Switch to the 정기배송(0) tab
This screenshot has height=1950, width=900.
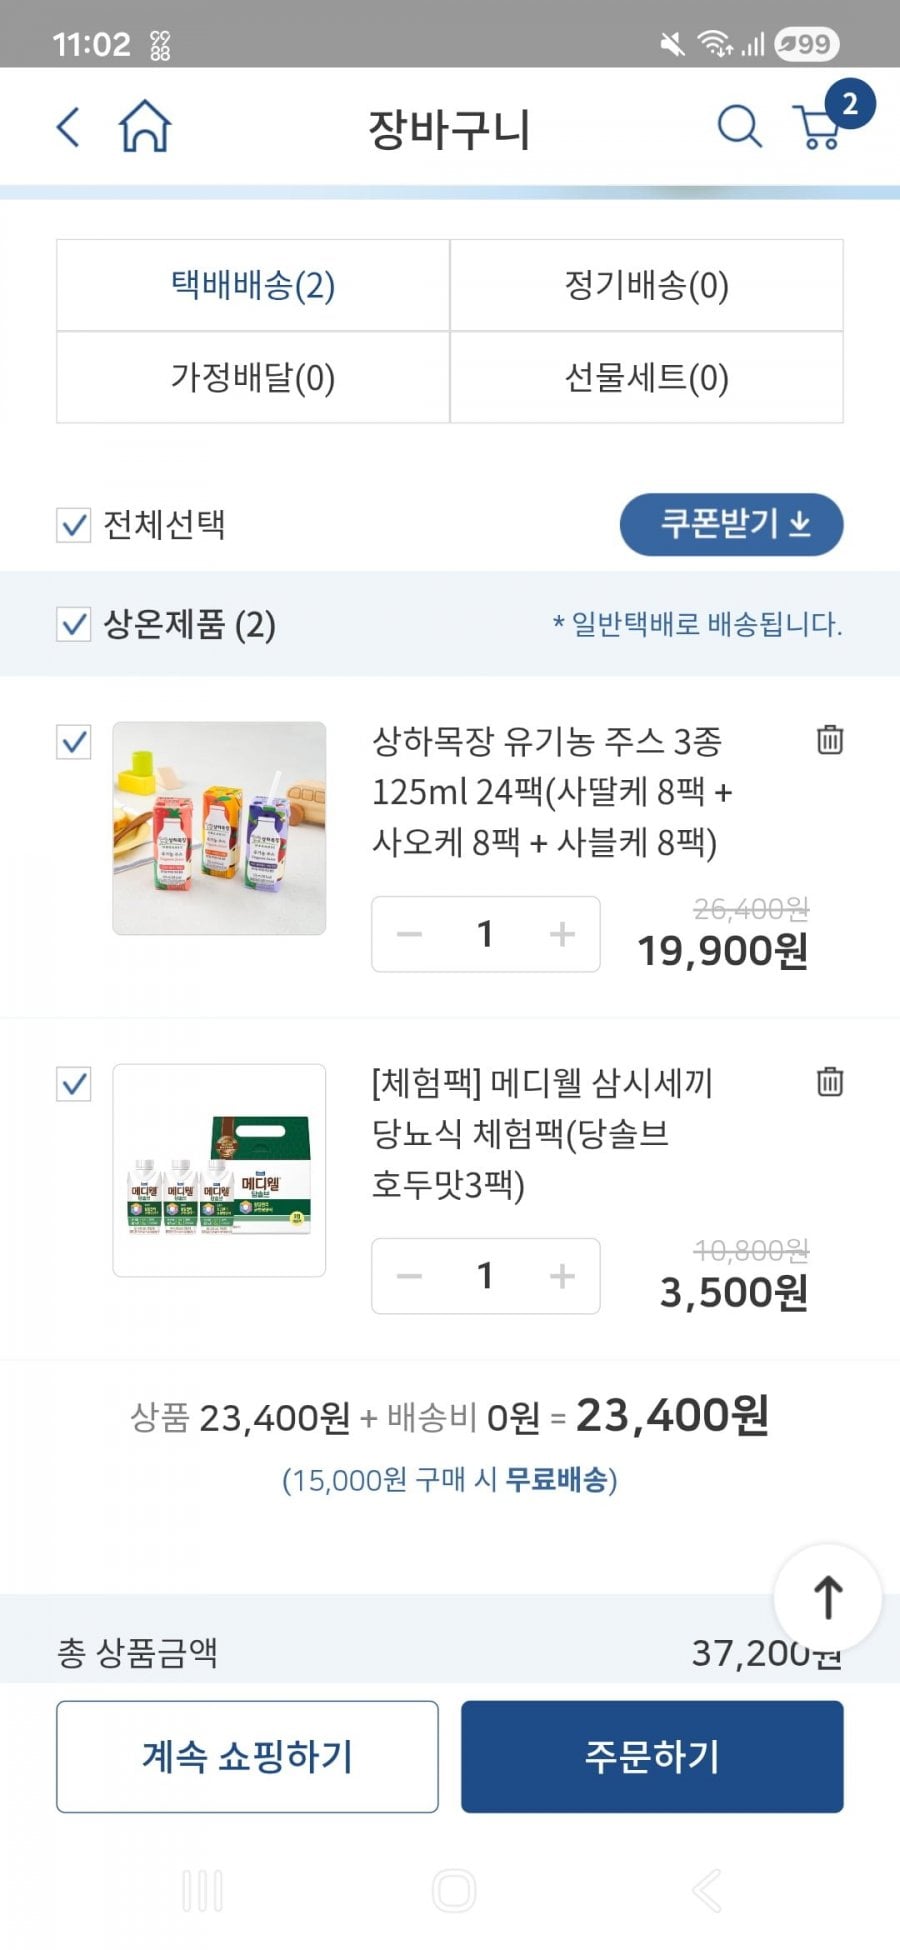pos(646,286)
